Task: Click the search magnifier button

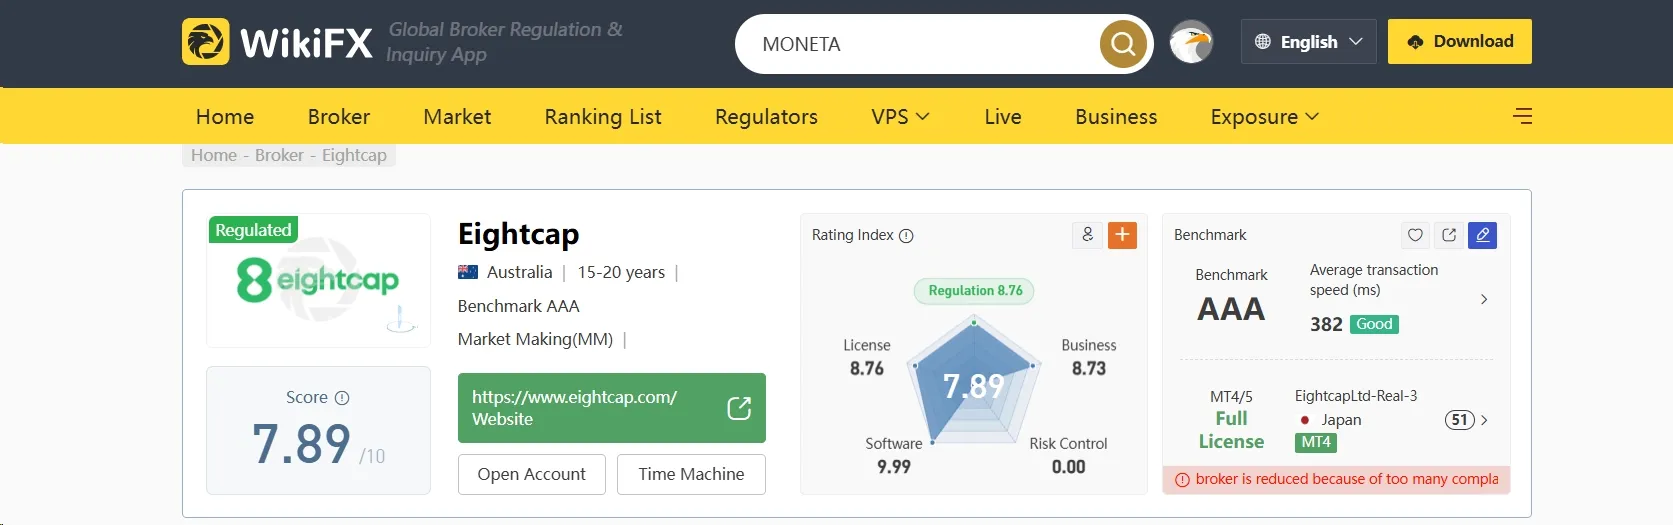Action: [1123, 44]
